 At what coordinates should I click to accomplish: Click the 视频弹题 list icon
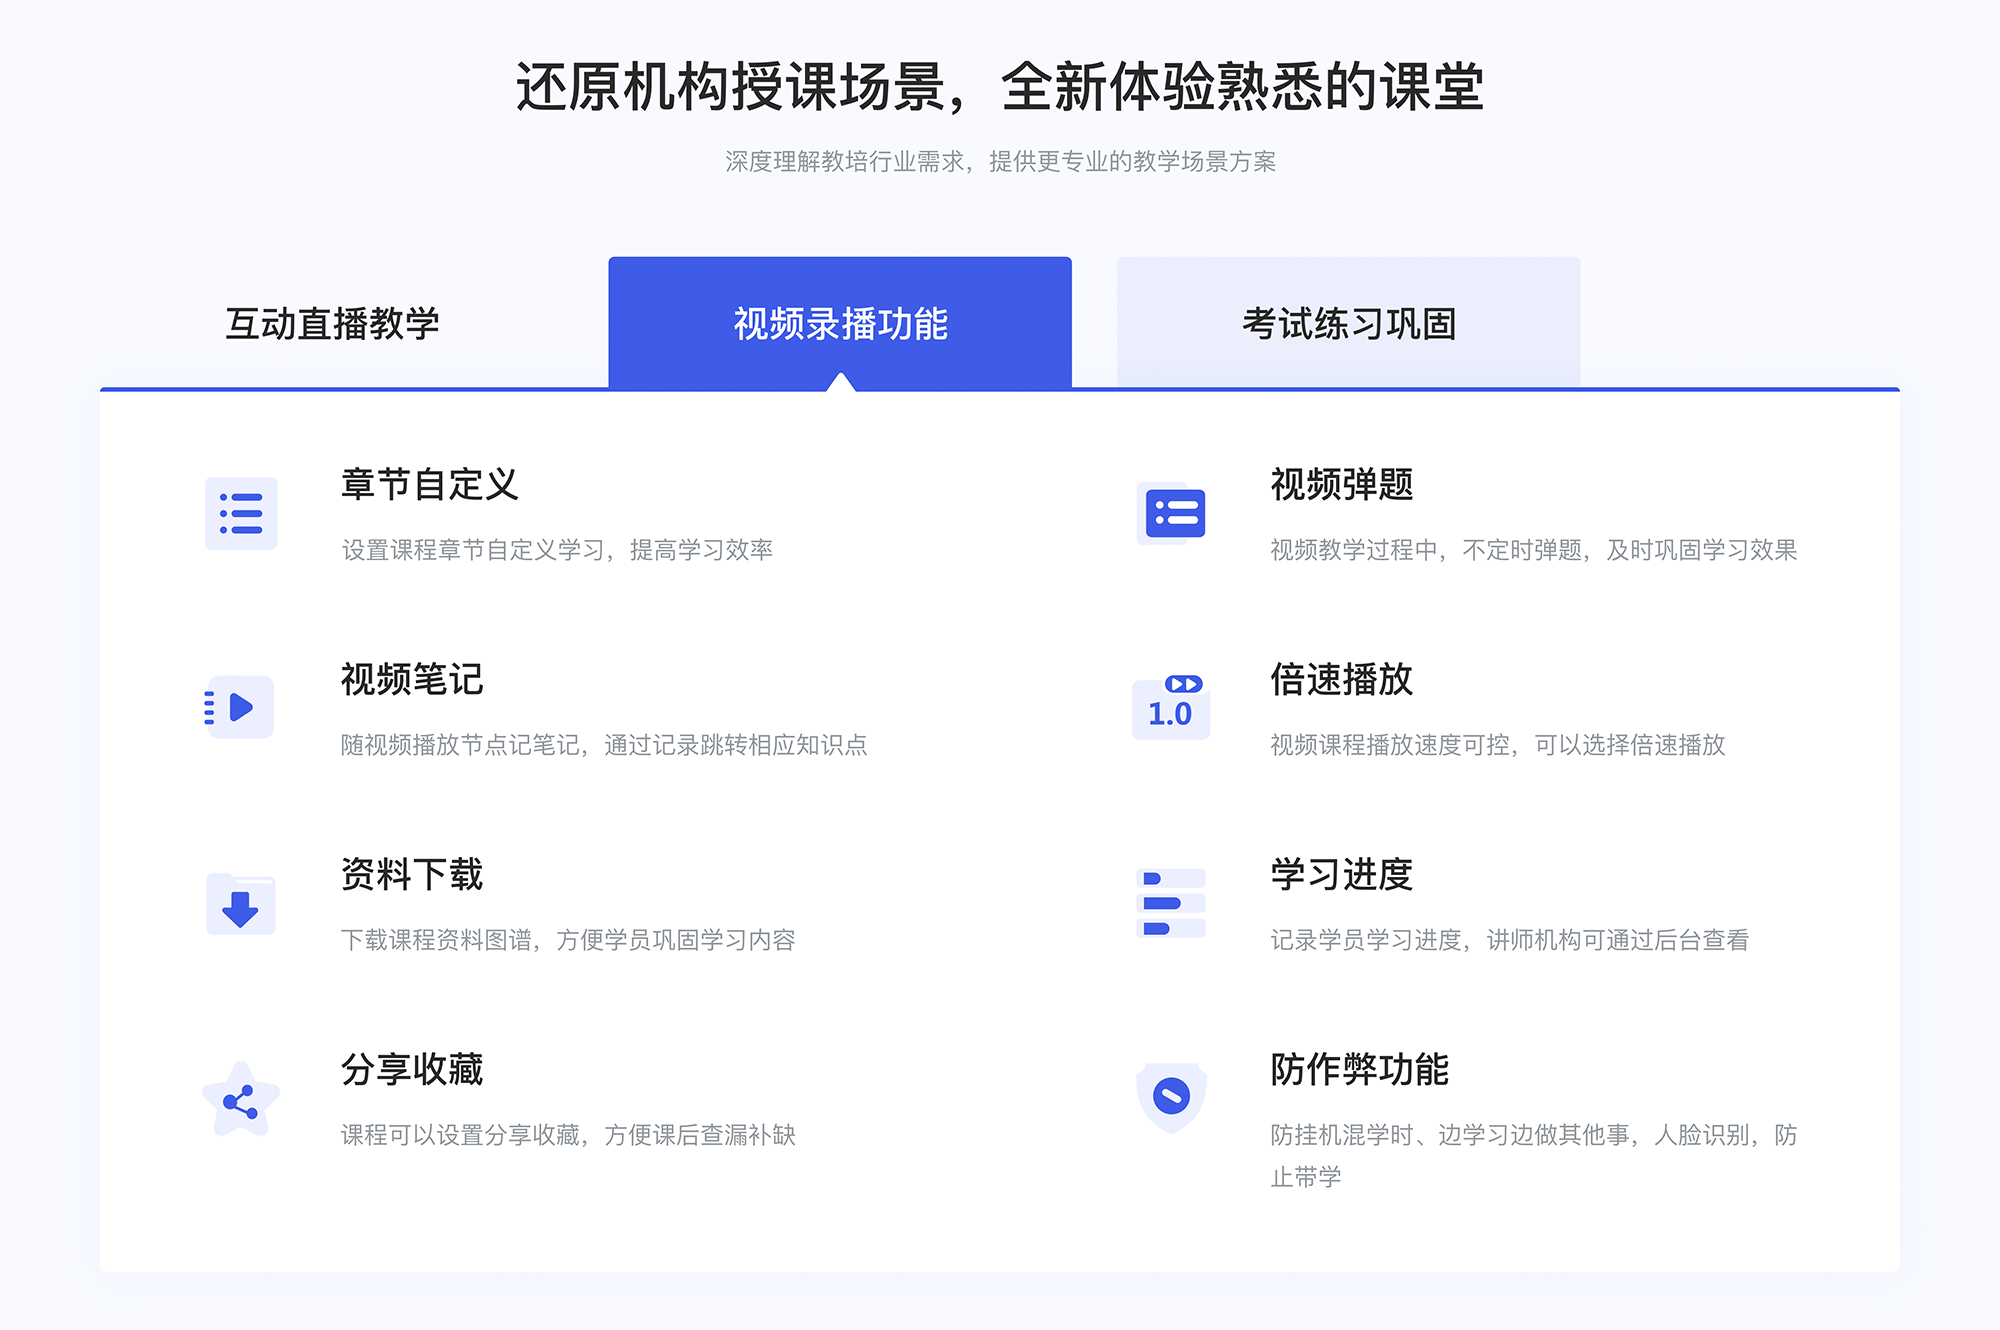tap(1172, 515)
